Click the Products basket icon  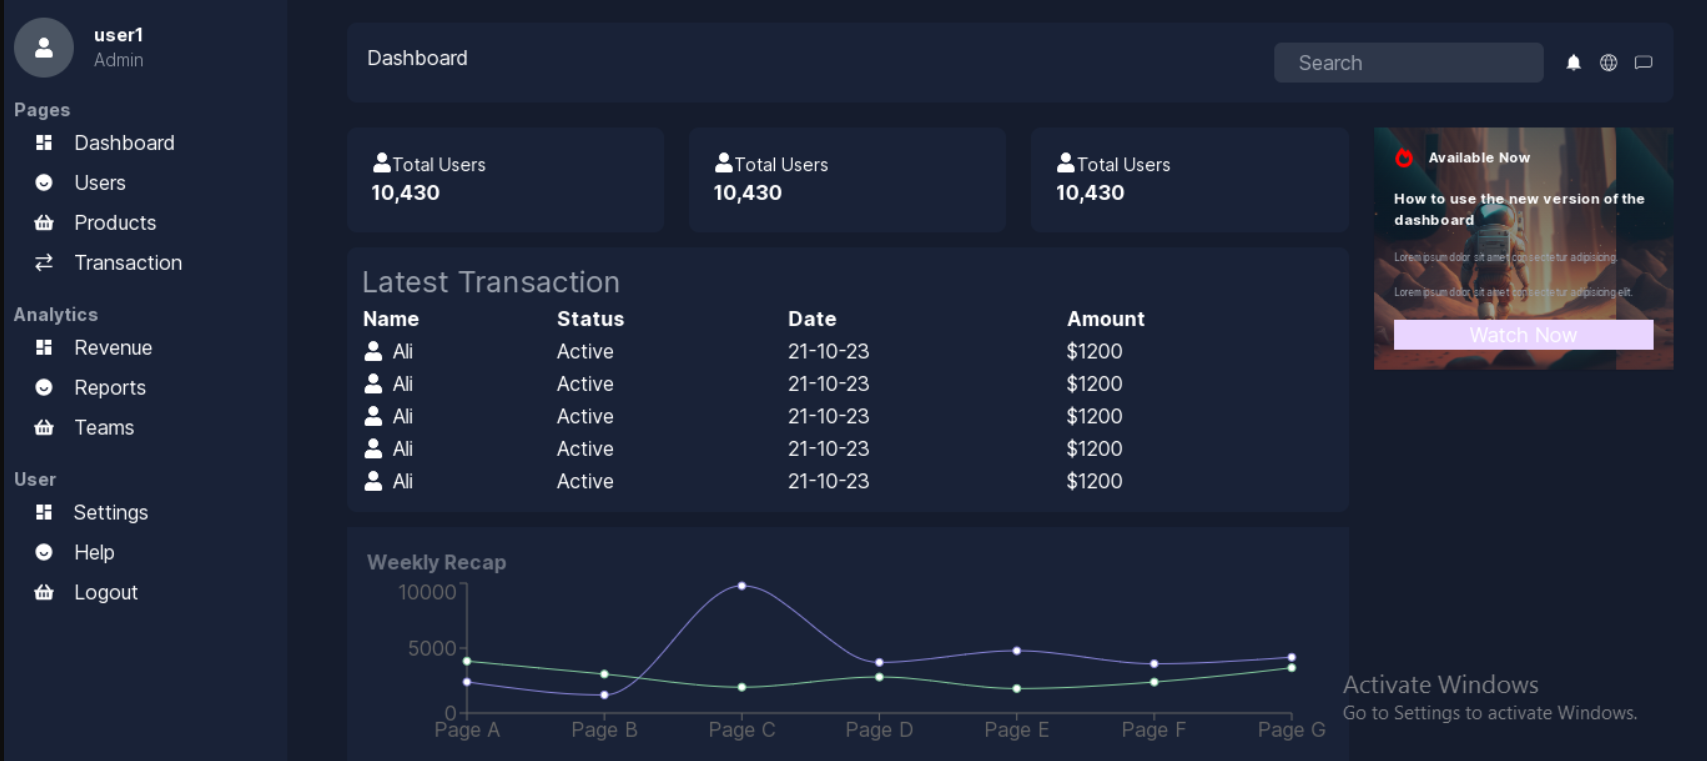[44, 223]
